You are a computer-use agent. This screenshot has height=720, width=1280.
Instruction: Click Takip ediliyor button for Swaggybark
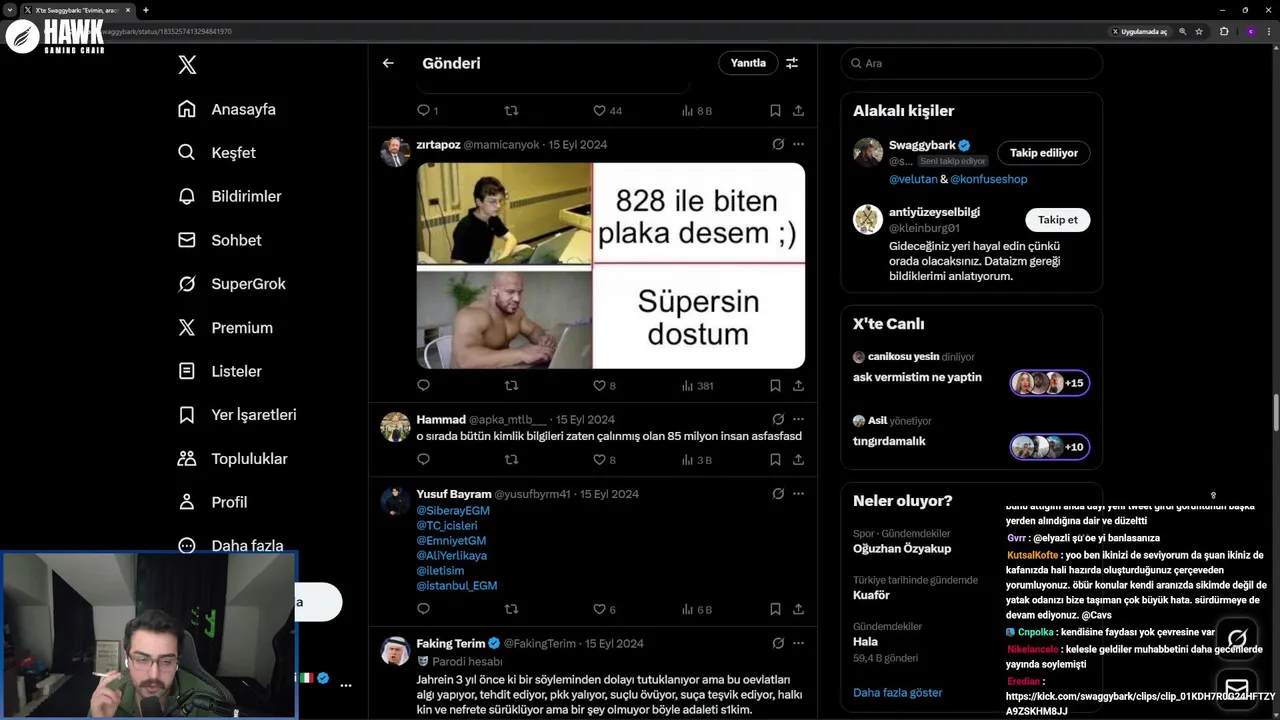coord(1043,153)
